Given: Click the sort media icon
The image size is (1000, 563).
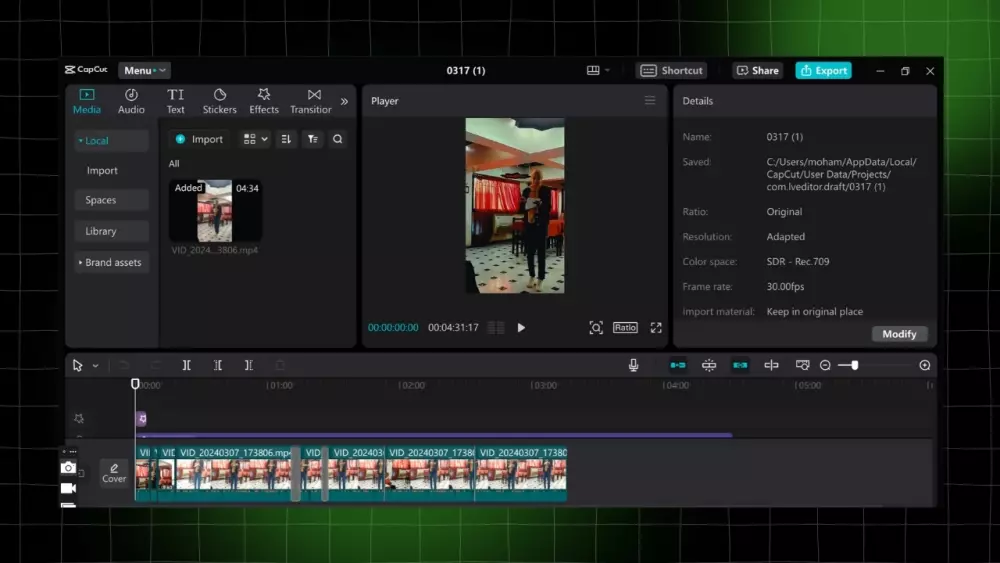Looking at the screenshot, I should (286, 140).
